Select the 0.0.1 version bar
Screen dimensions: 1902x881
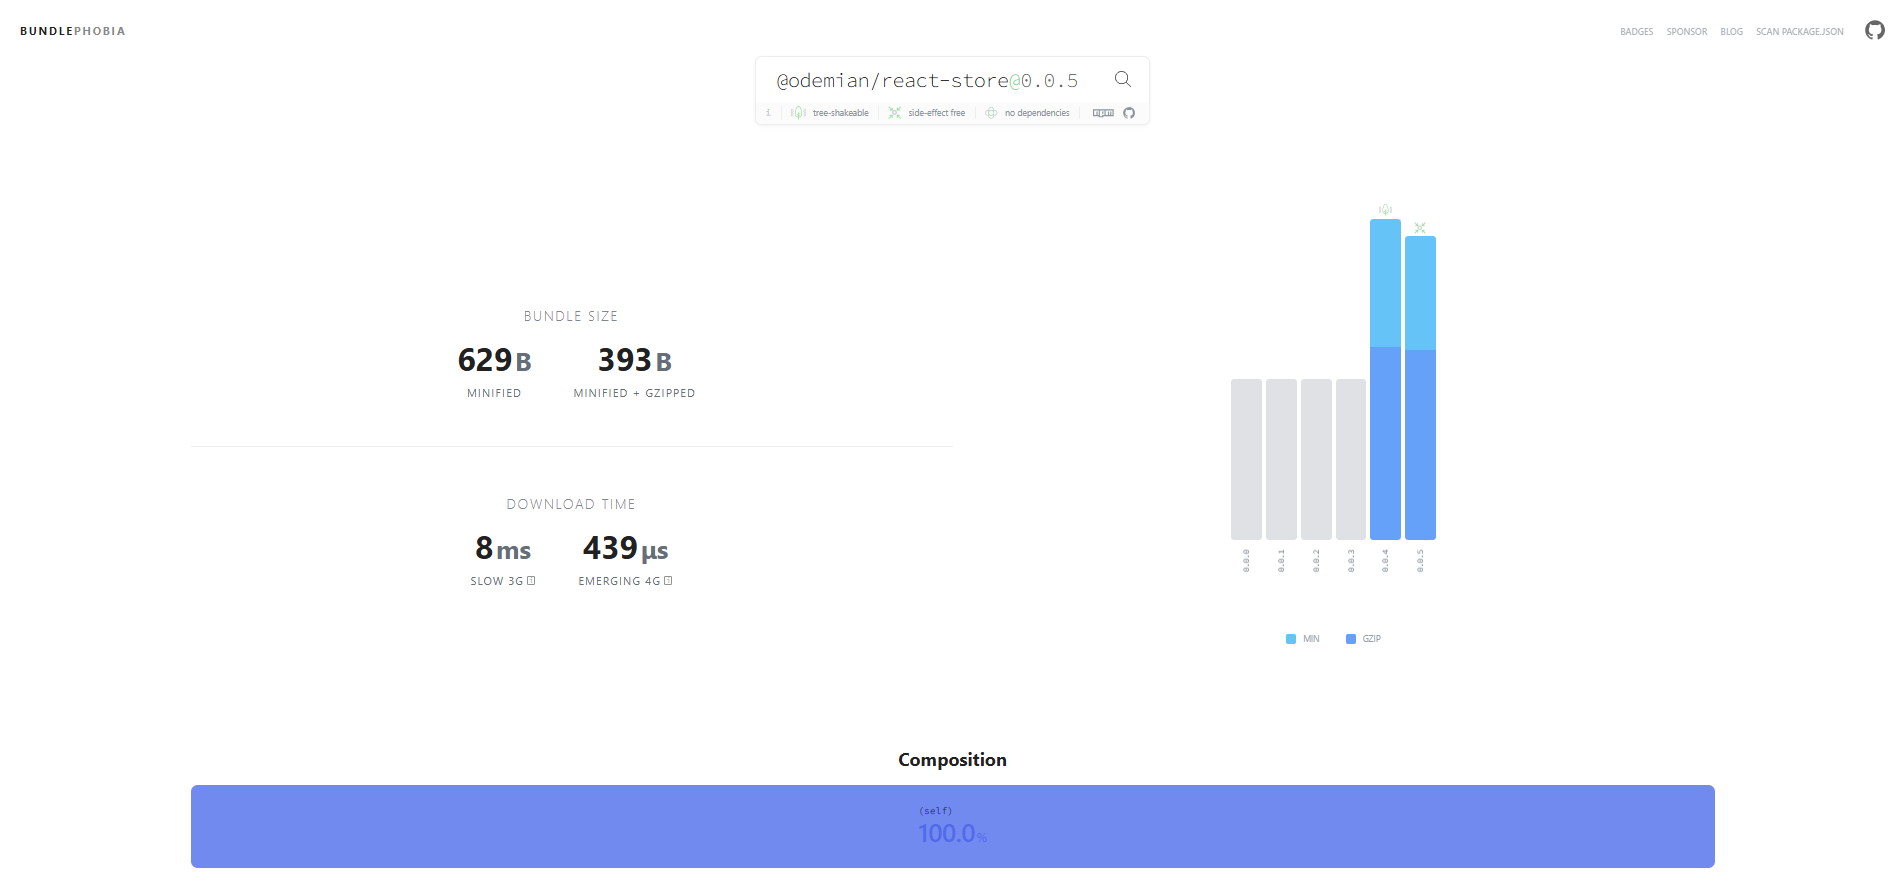tap(1281, 459)
